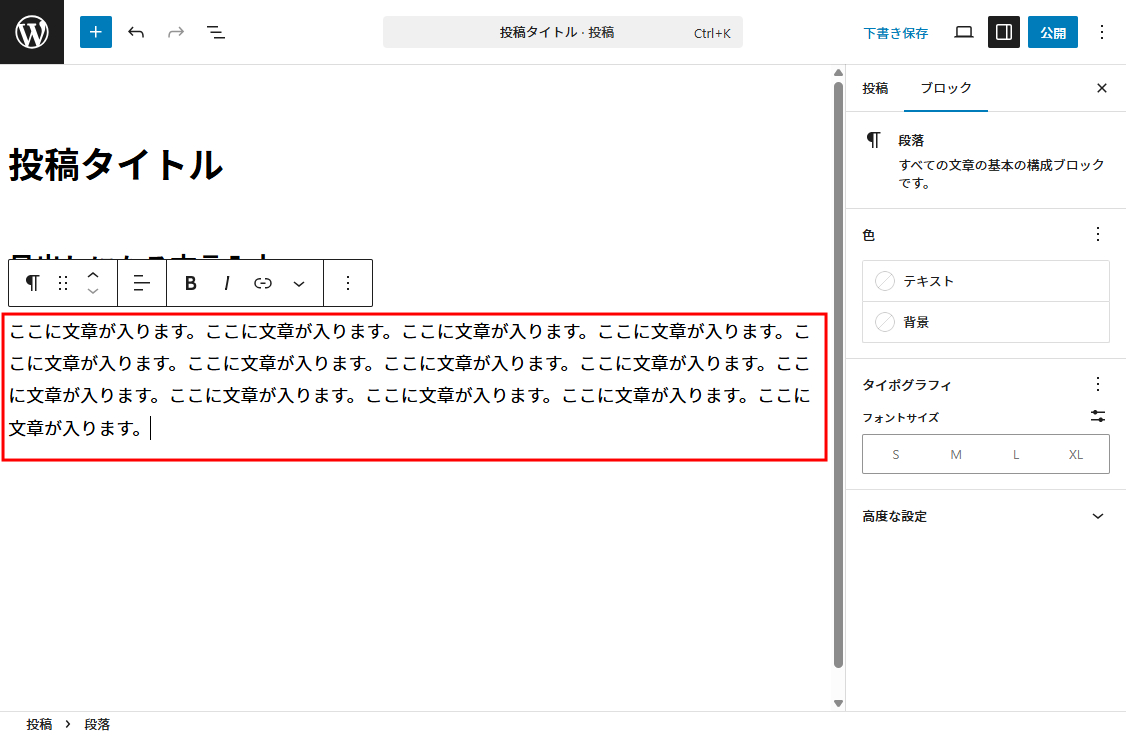Move the block down

click(93, 291)
